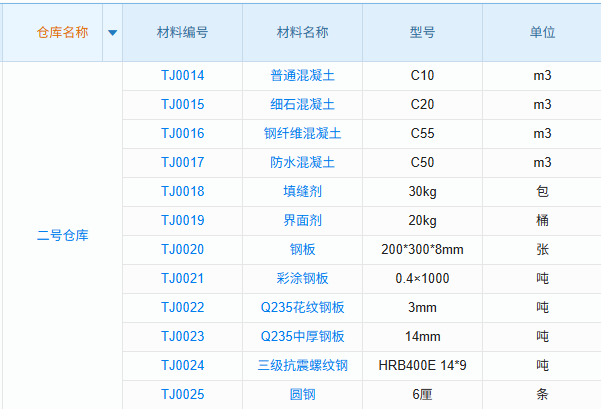This screenshot has width=601, height=409.
Task: Open material code TJ0014 link
Action: 182,75
